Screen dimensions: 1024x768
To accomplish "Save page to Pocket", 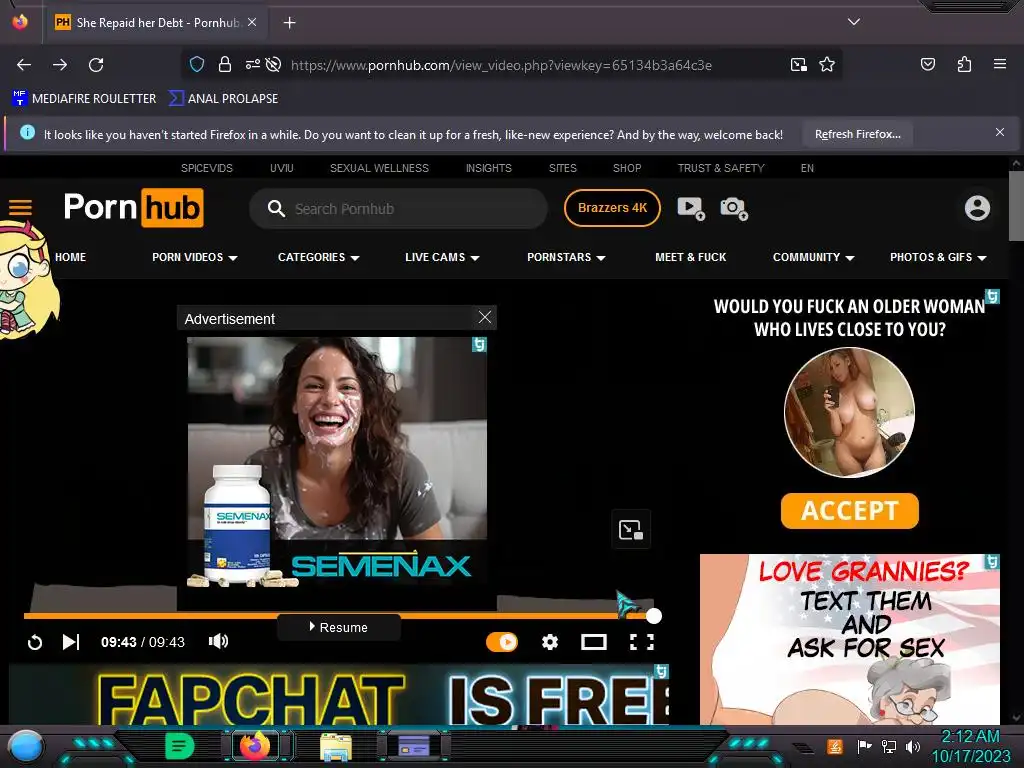I will pos(927,64).
